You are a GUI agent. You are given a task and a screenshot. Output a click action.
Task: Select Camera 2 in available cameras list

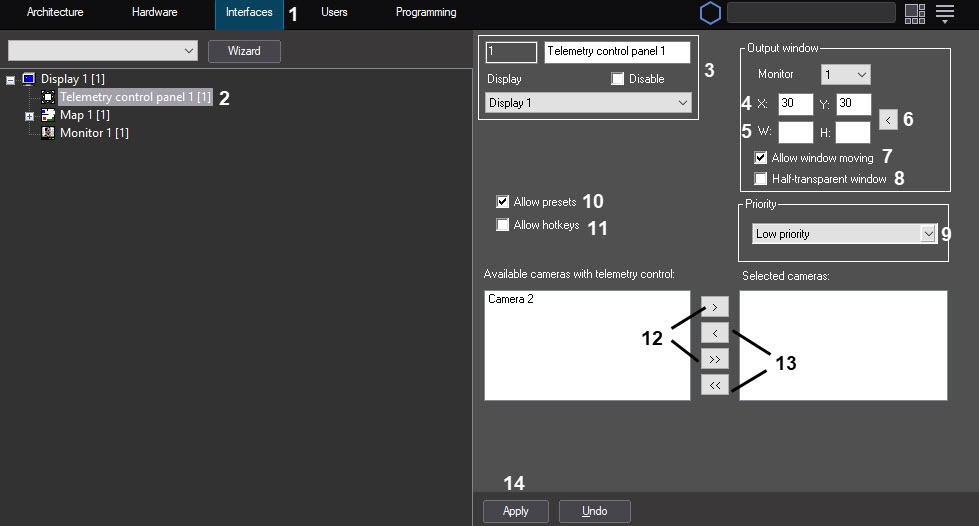point(511,299)
